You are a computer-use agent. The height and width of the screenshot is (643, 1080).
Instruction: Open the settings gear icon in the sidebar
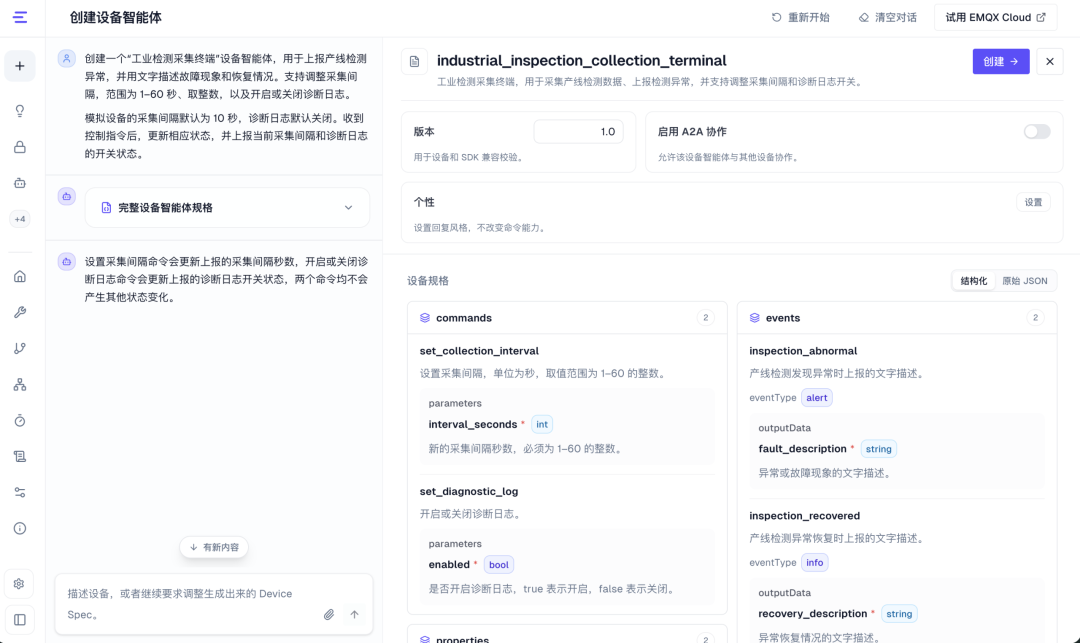coord(19,584)
